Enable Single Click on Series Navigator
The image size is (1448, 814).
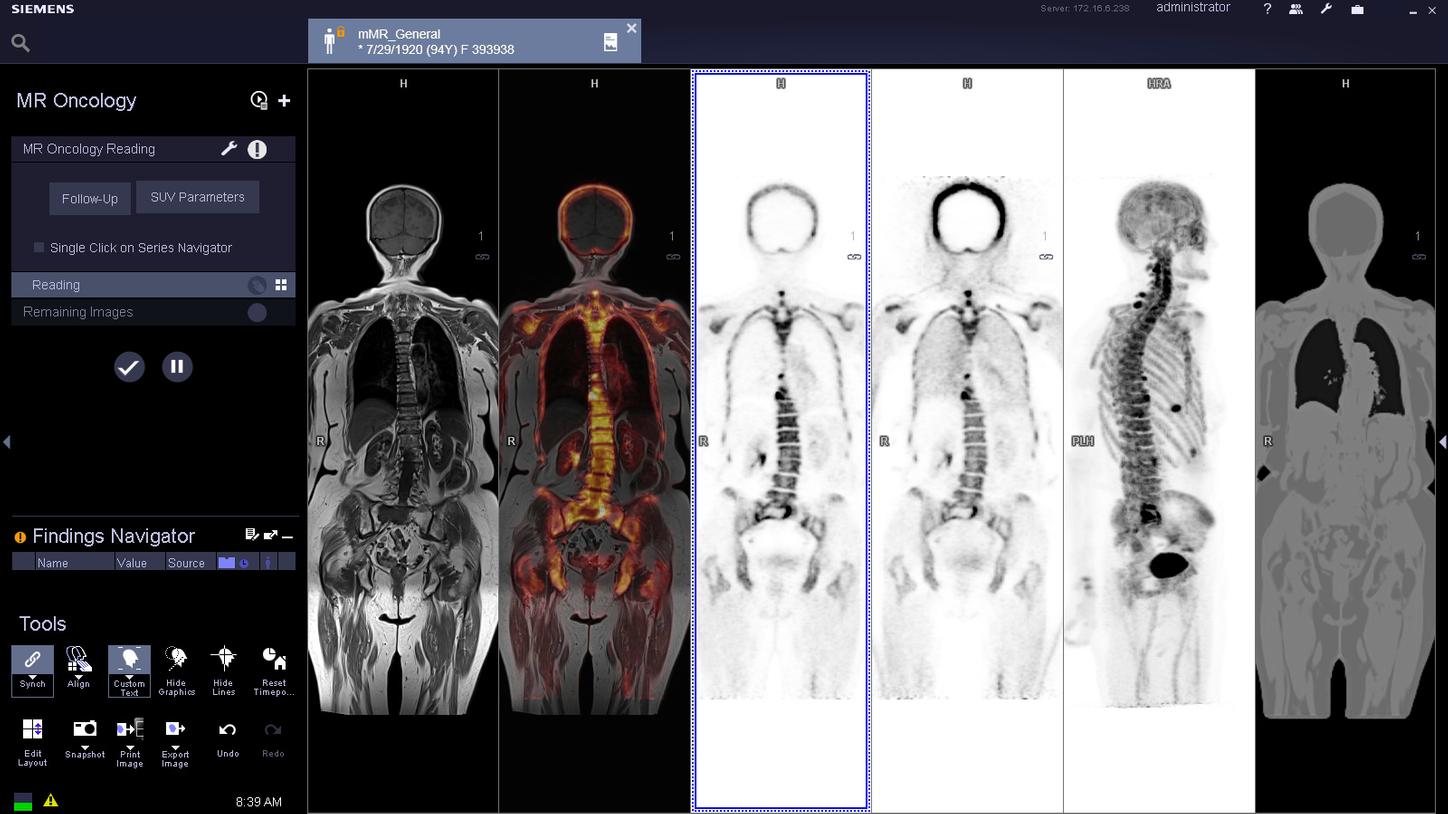tap(38, 247)
